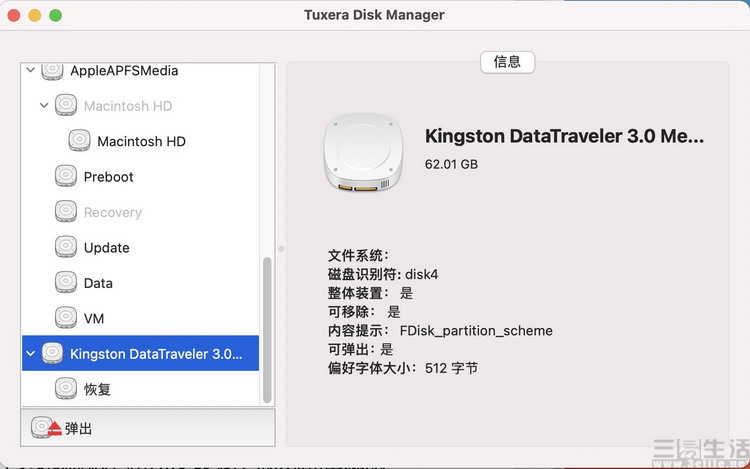Screen dimensions: 750x469
Task: Click the Data volume disk icon
Action: [66, 282]
